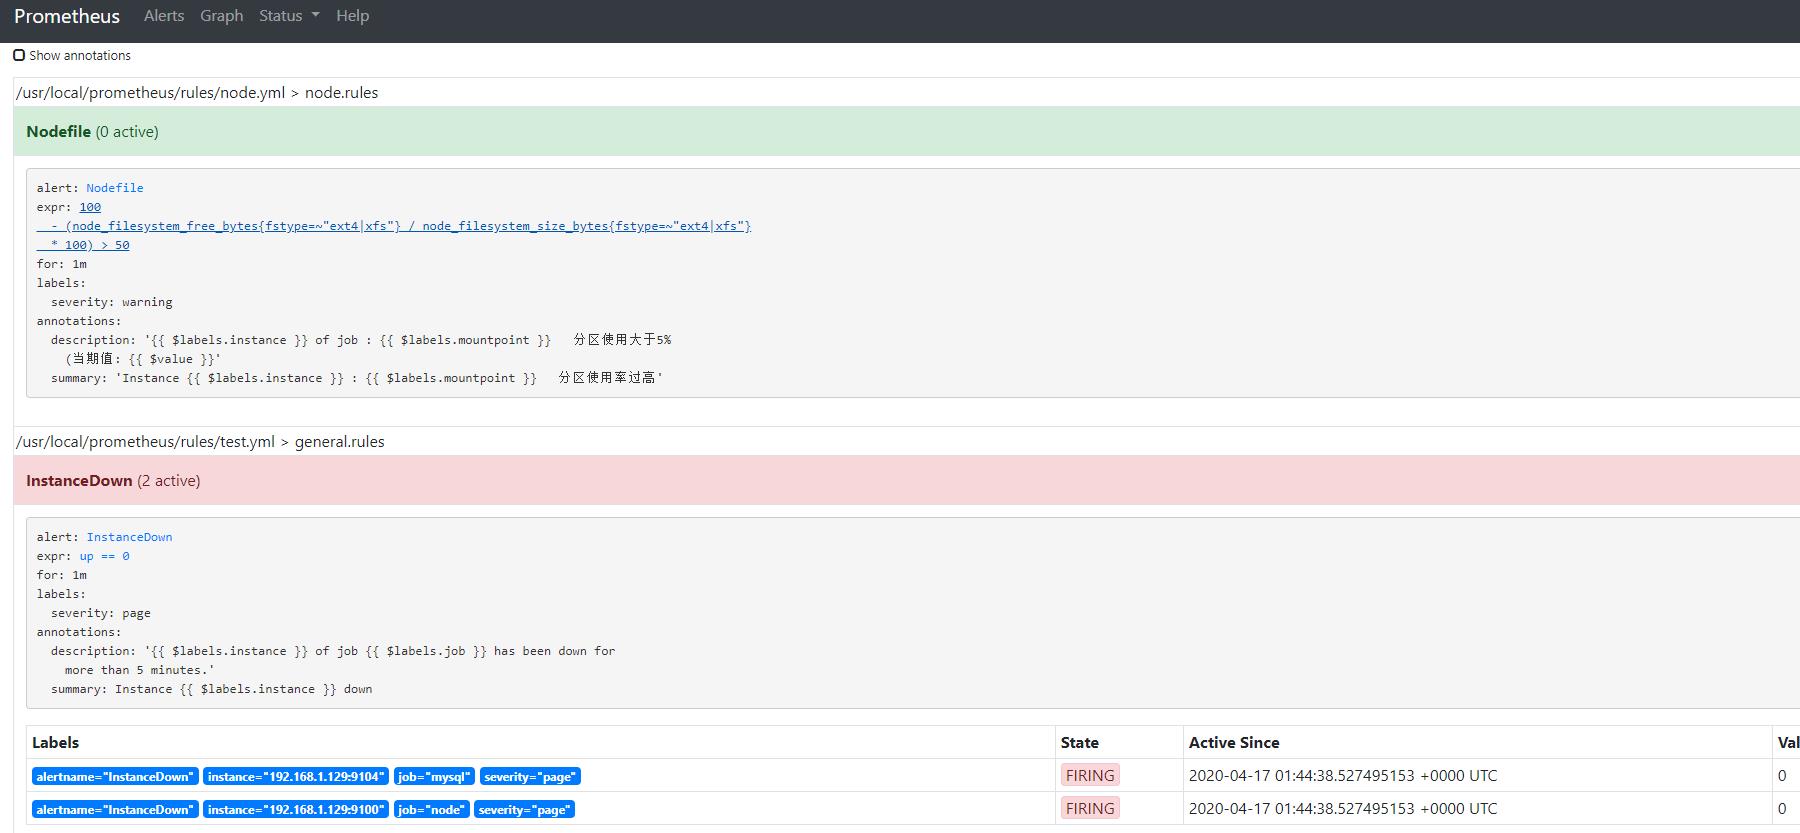This screenshot has width=1800, height=833.
Task: Click the job="mysql" label badge
Action: (434, 776)
